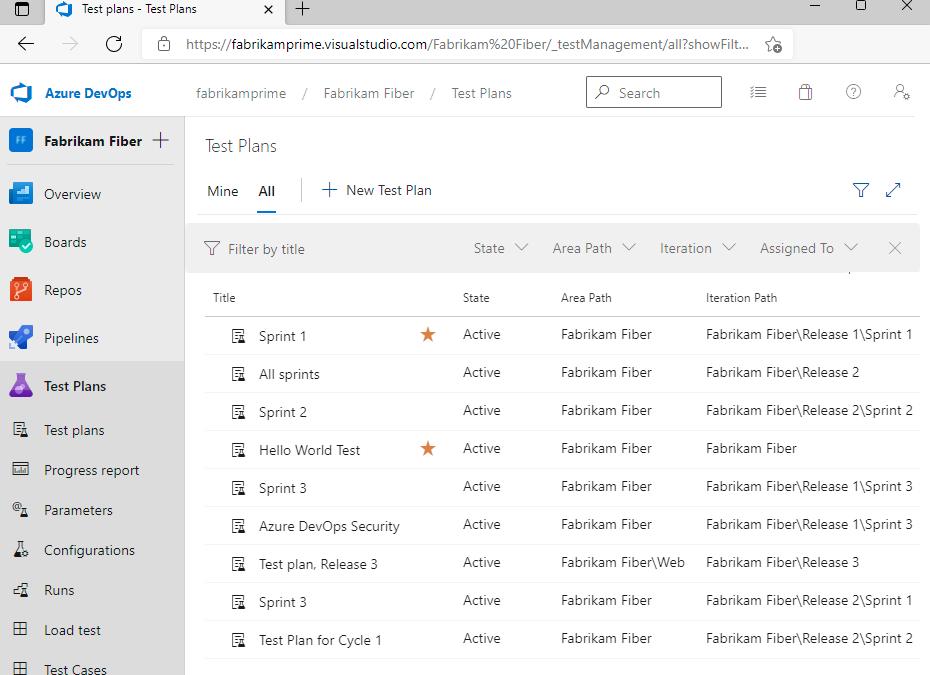The height and width of the screenshot is (675, 930).
Task: Click the Search input box
Action: tap(654, 92)
